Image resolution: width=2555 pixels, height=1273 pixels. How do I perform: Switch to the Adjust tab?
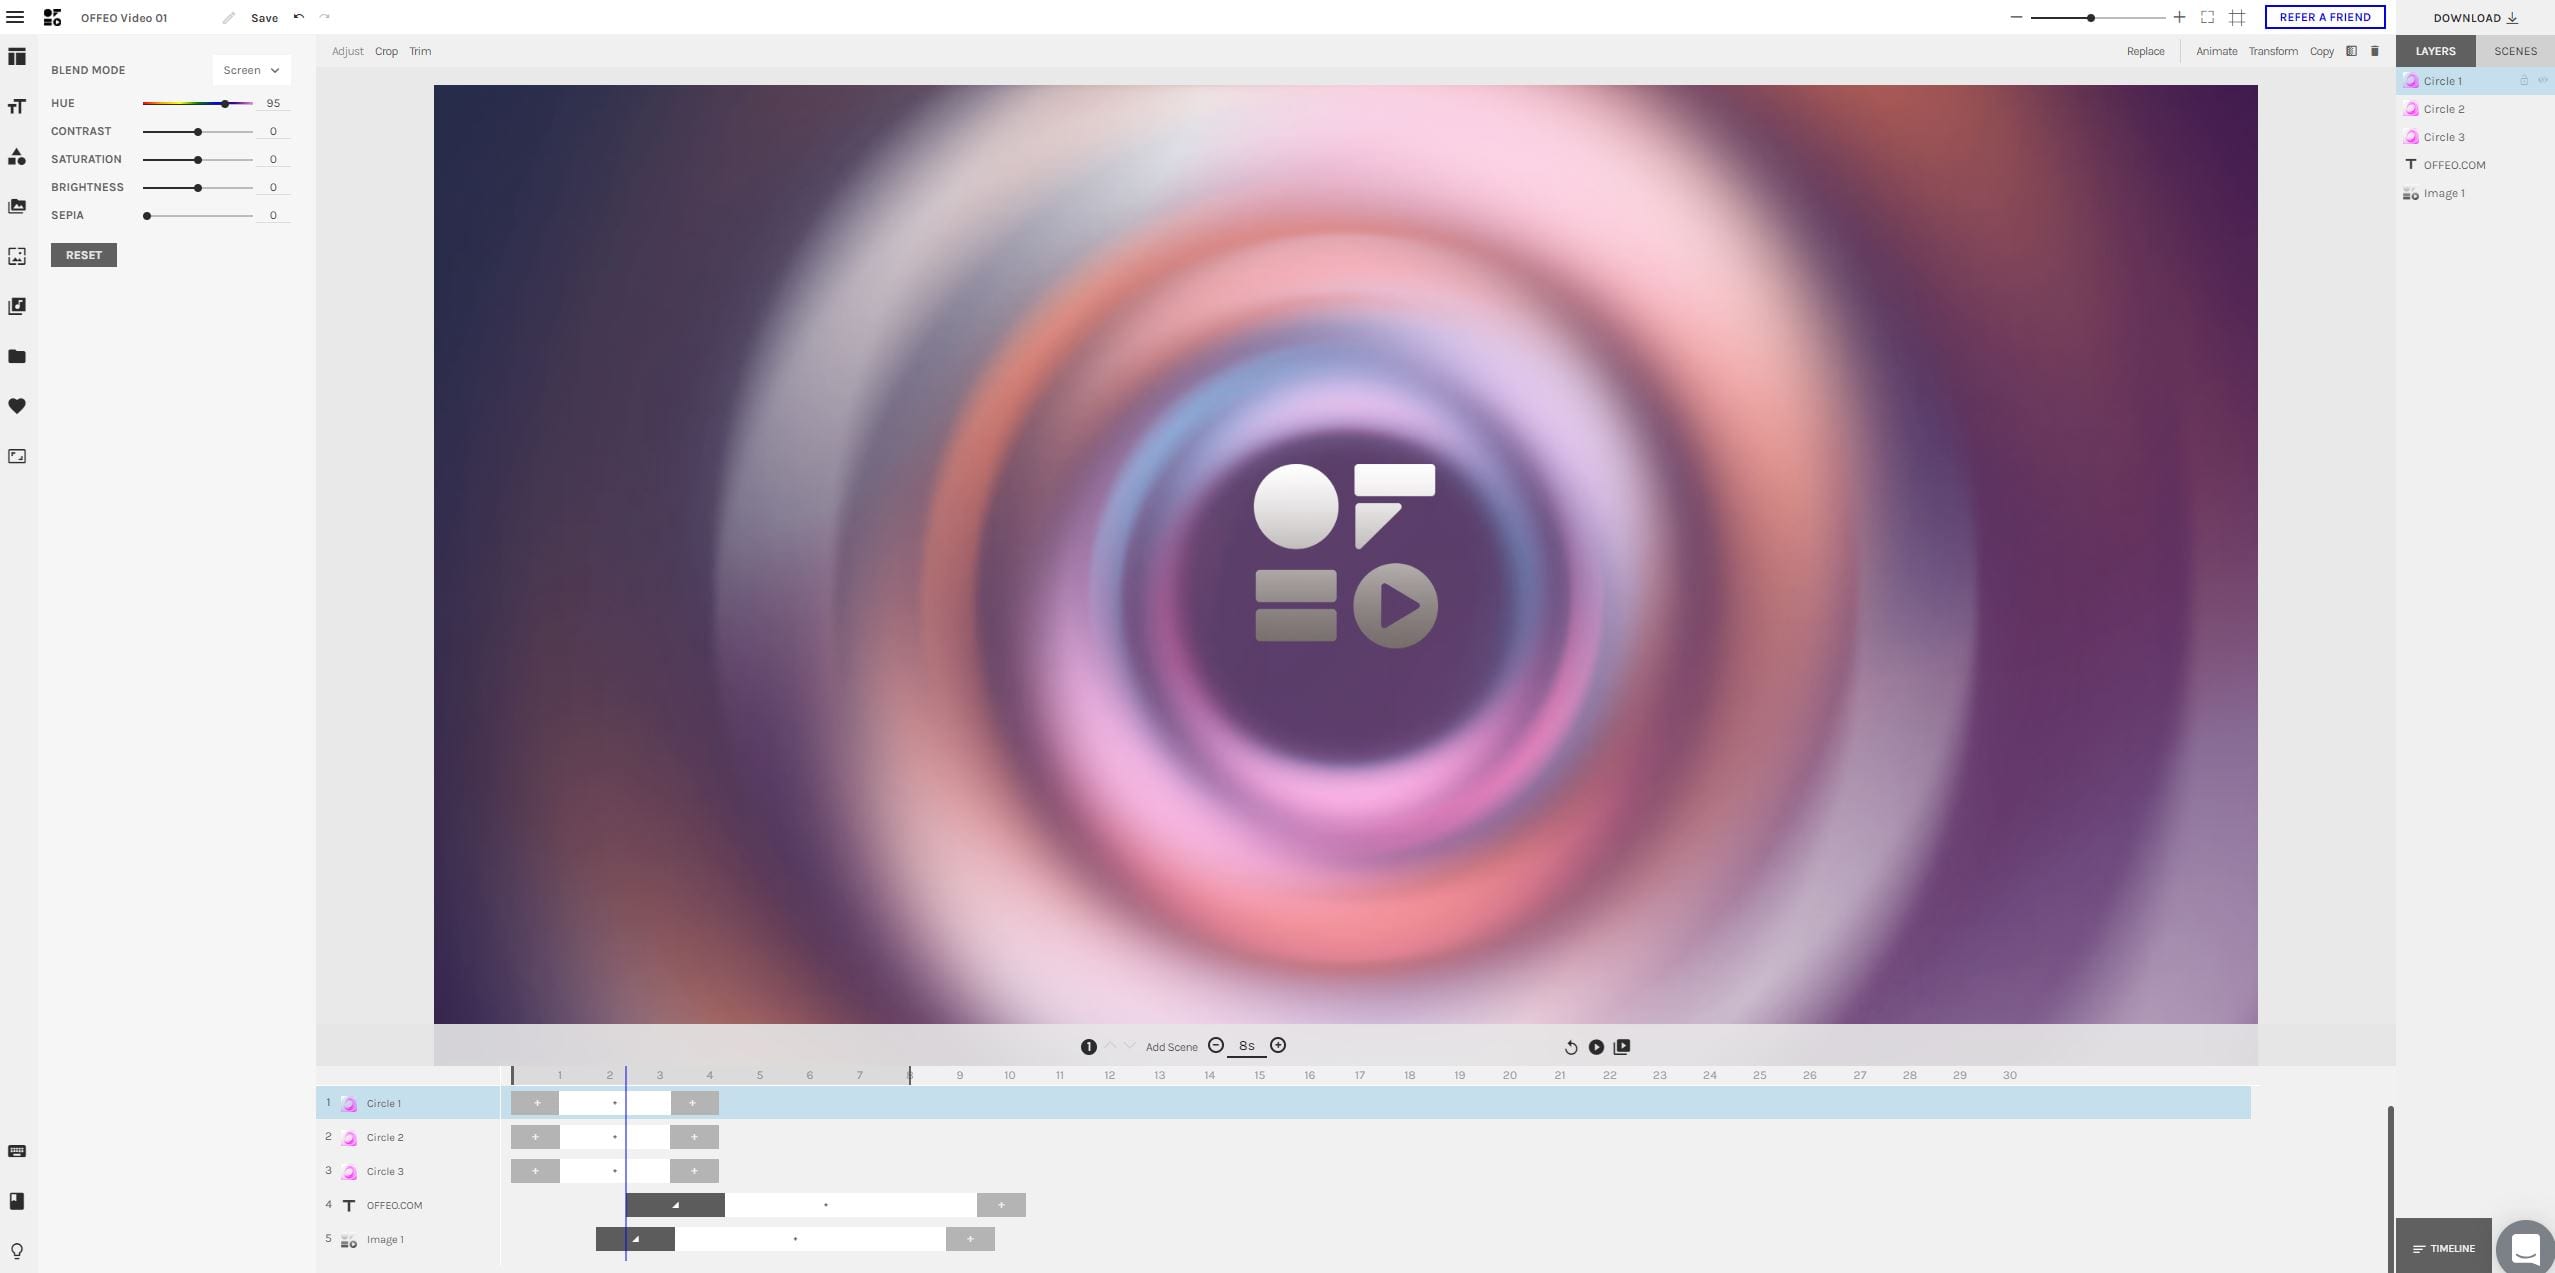pyautogui.click(x=347, y=51)
